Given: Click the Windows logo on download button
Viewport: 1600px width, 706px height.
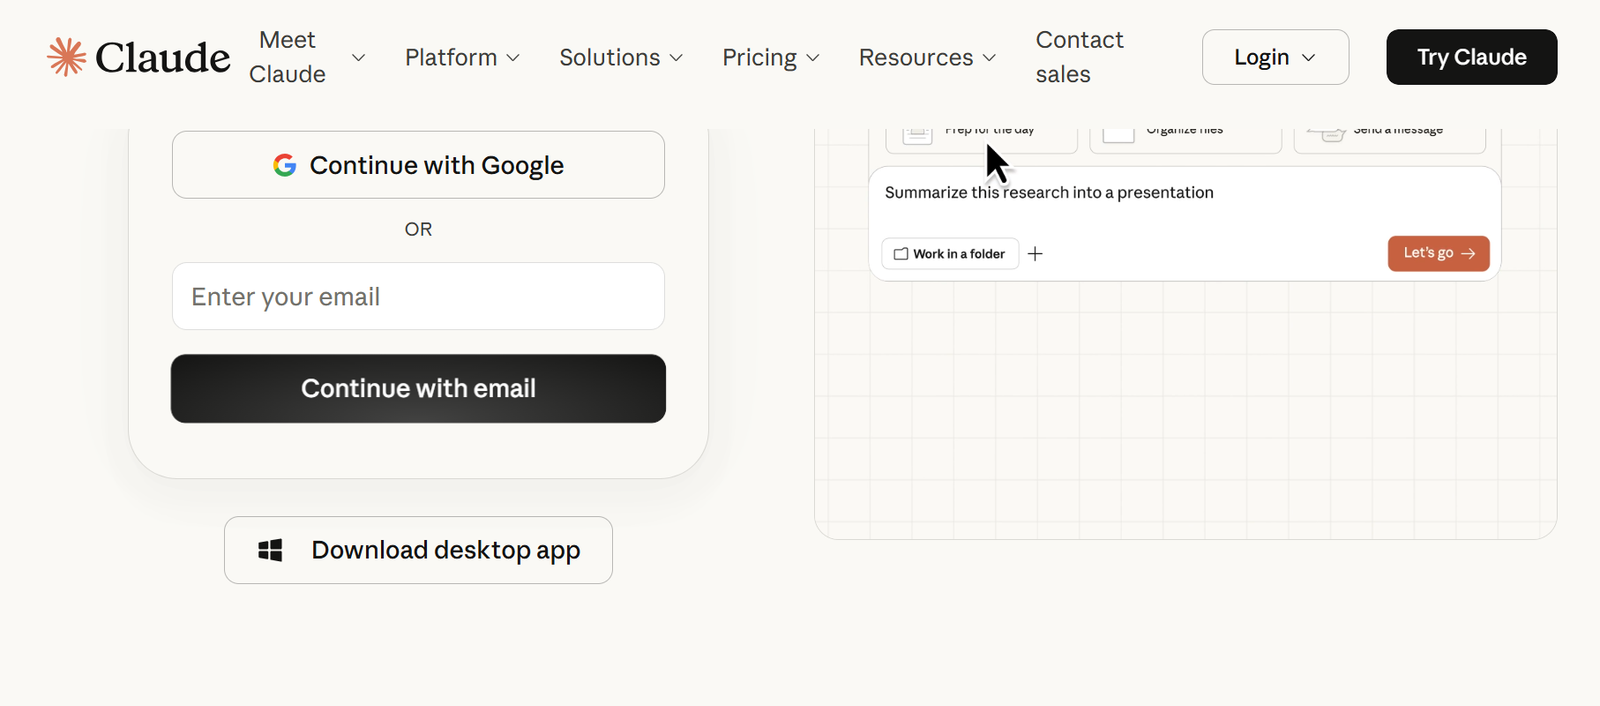Looking at the screenshot, I should tap(270, 550).
